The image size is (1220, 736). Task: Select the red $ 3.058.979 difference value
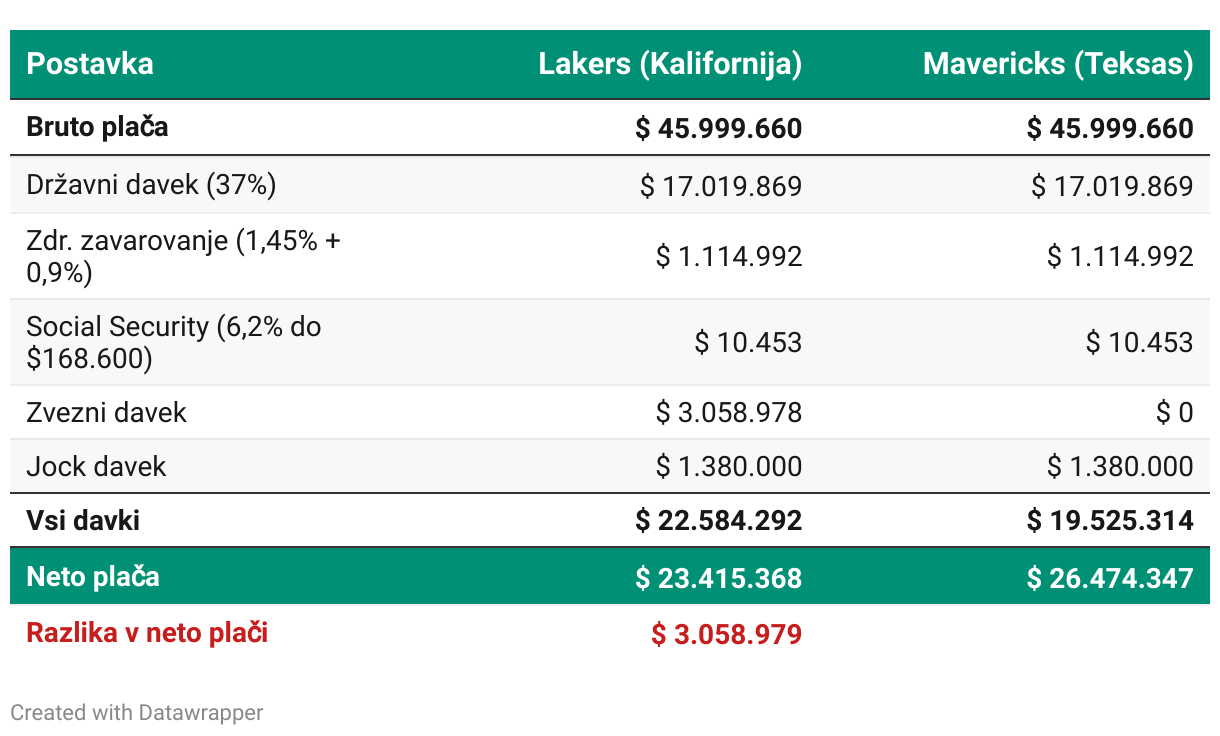tap(727, 634)
